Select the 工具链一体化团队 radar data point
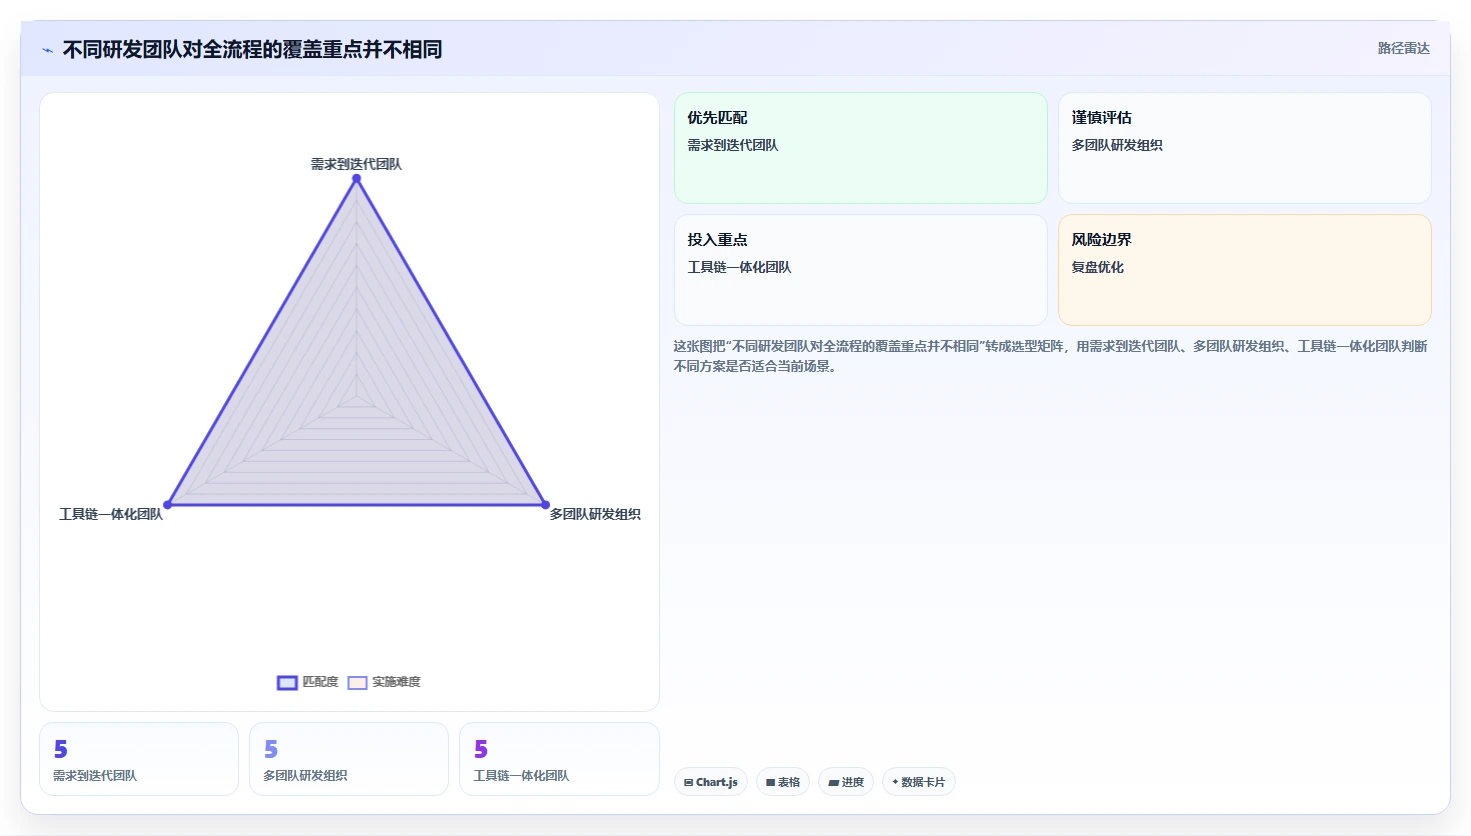The image size is (1471, 836). (167, 505)
